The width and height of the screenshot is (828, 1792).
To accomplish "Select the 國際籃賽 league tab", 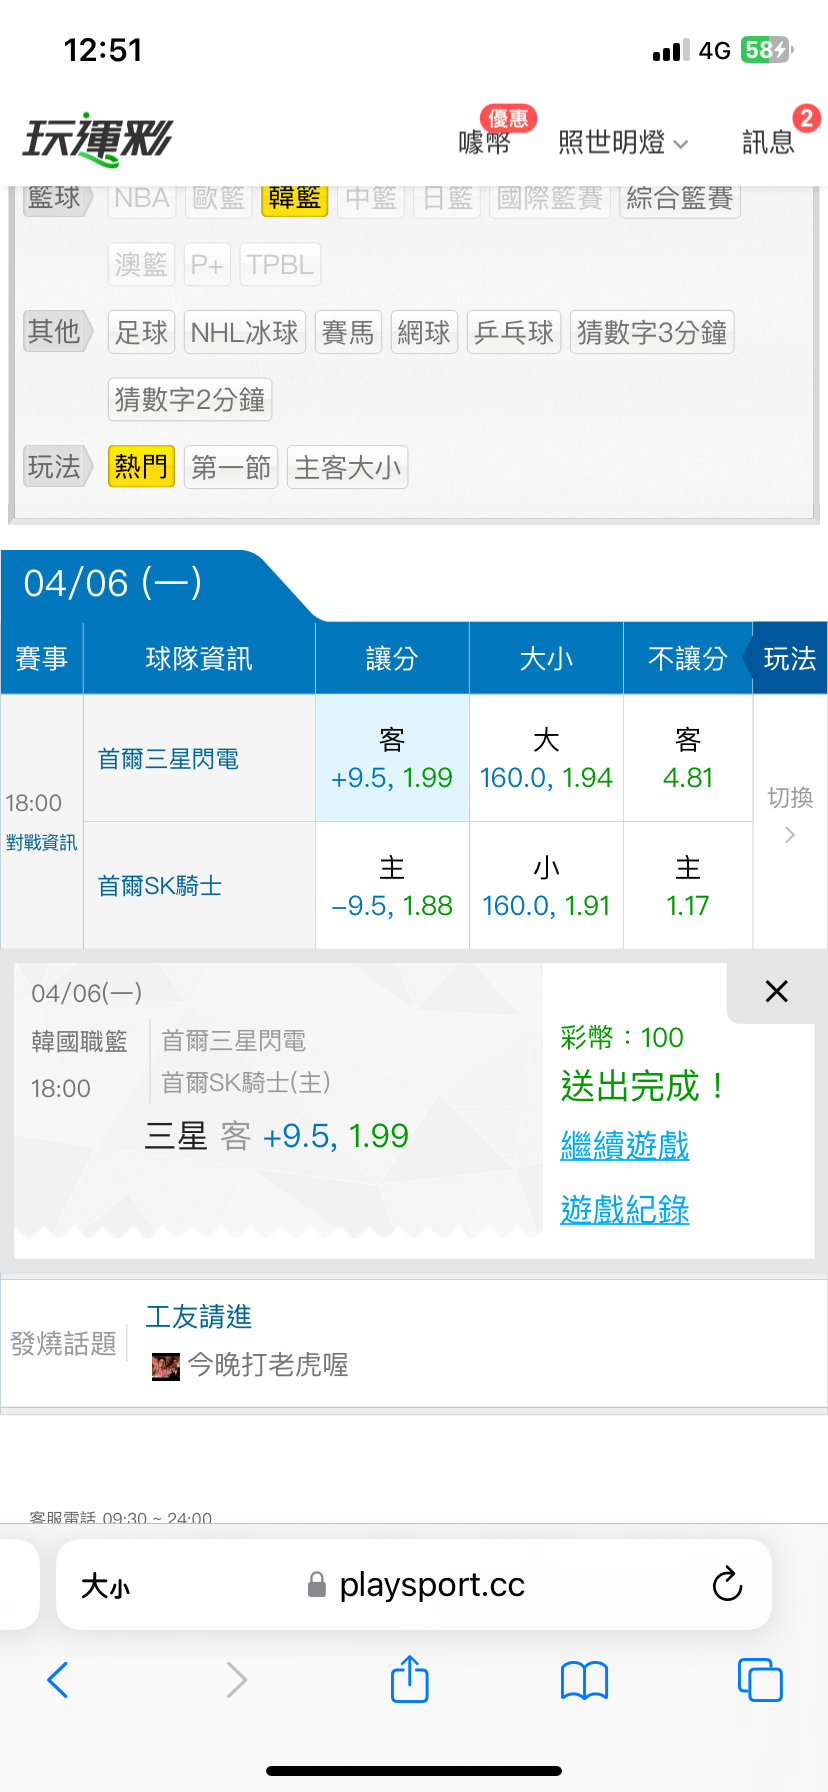I will [550, 198].
